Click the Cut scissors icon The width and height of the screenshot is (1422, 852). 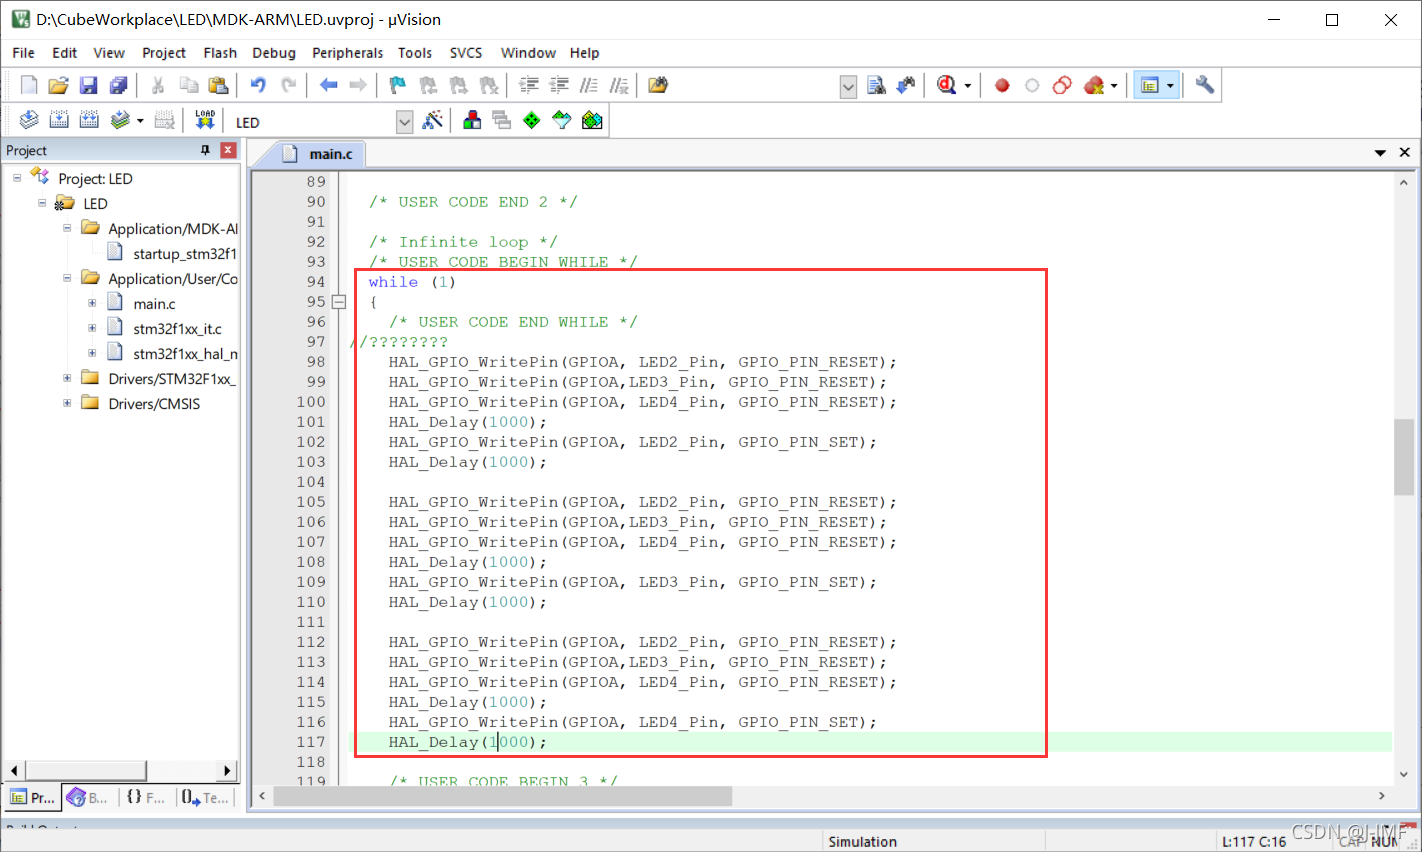pyautogui.click(x=158, y=85)
